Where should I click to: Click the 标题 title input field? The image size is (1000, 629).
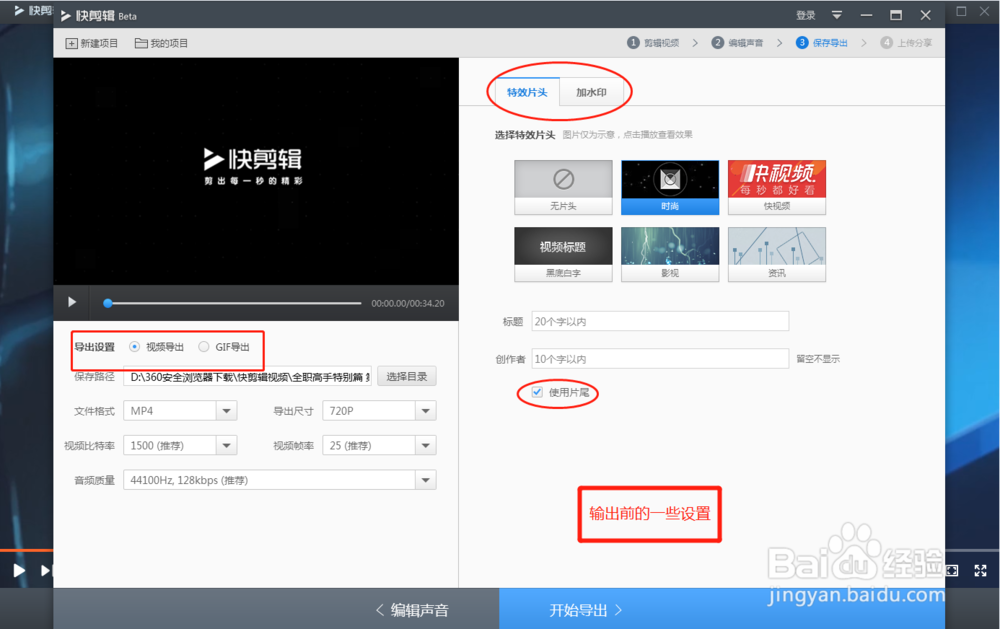(x=660, y=321)
